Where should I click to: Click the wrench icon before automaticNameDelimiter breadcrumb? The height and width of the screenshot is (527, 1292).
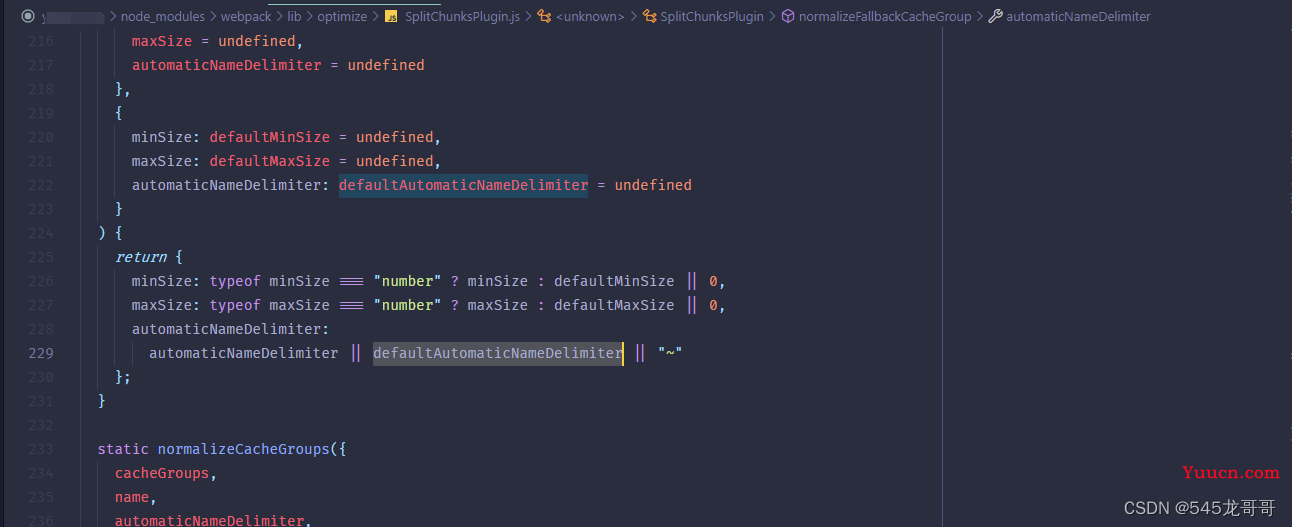(x=995, y=16)
